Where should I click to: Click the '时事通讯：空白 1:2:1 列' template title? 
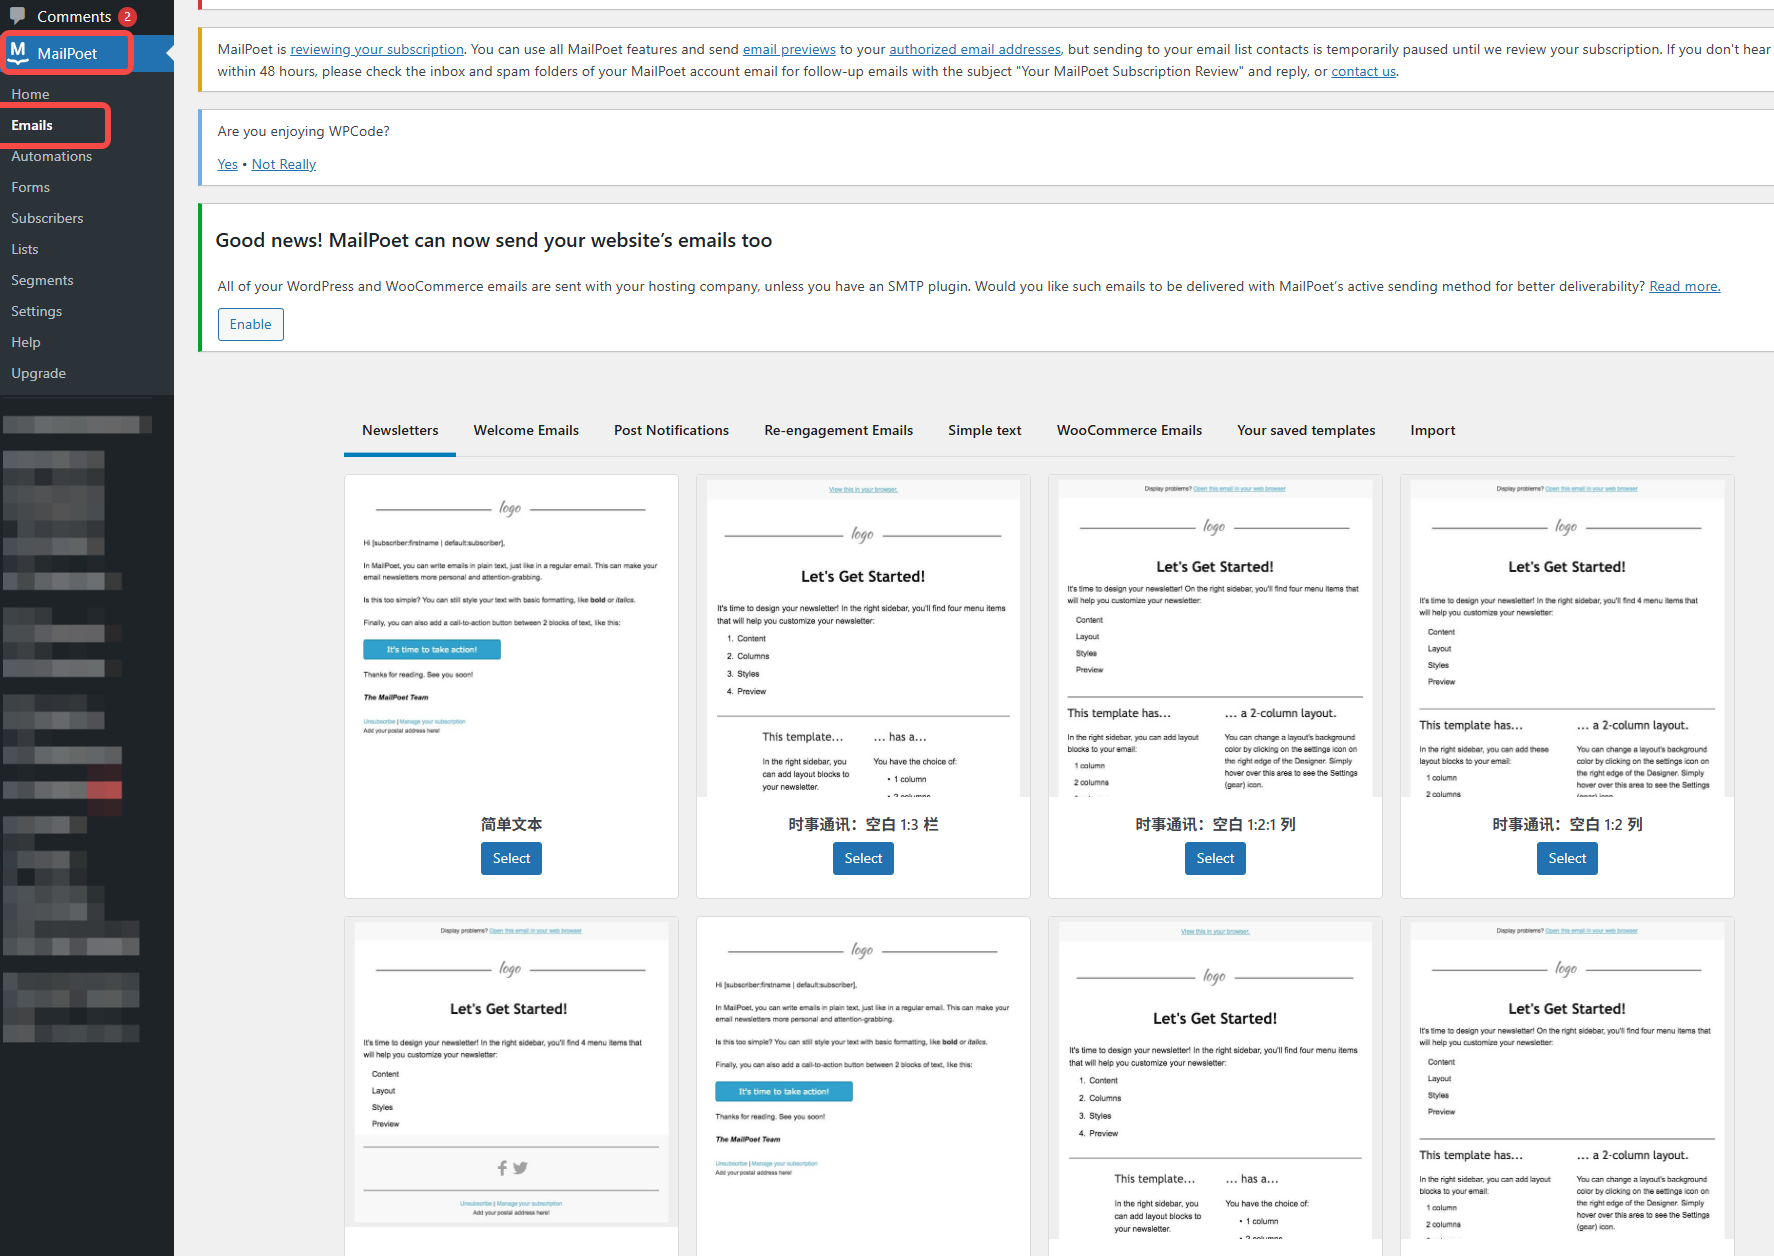pos(1215,824)
